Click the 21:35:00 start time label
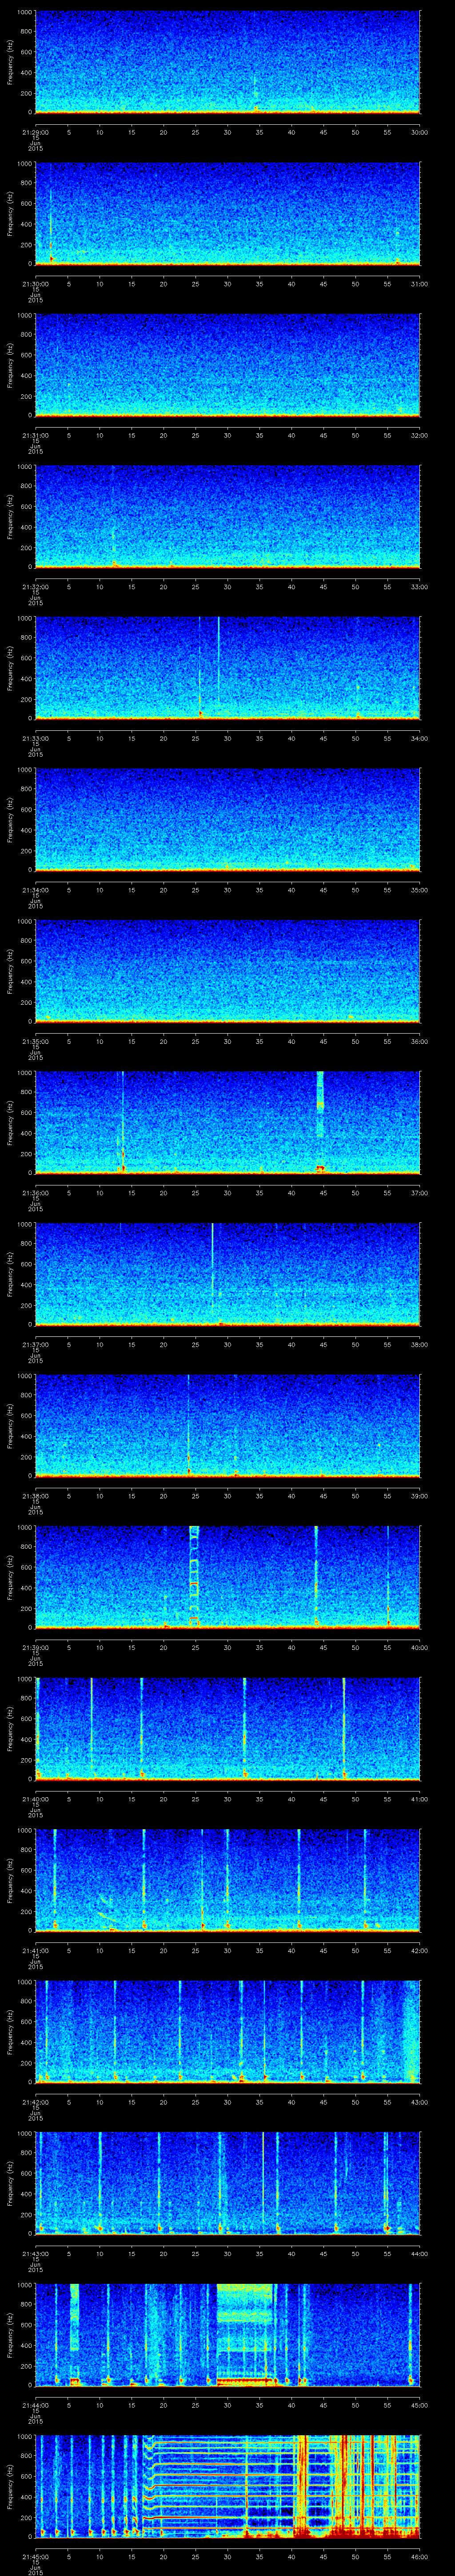This screenshot has height=2576, width=455. (35, 1041)
